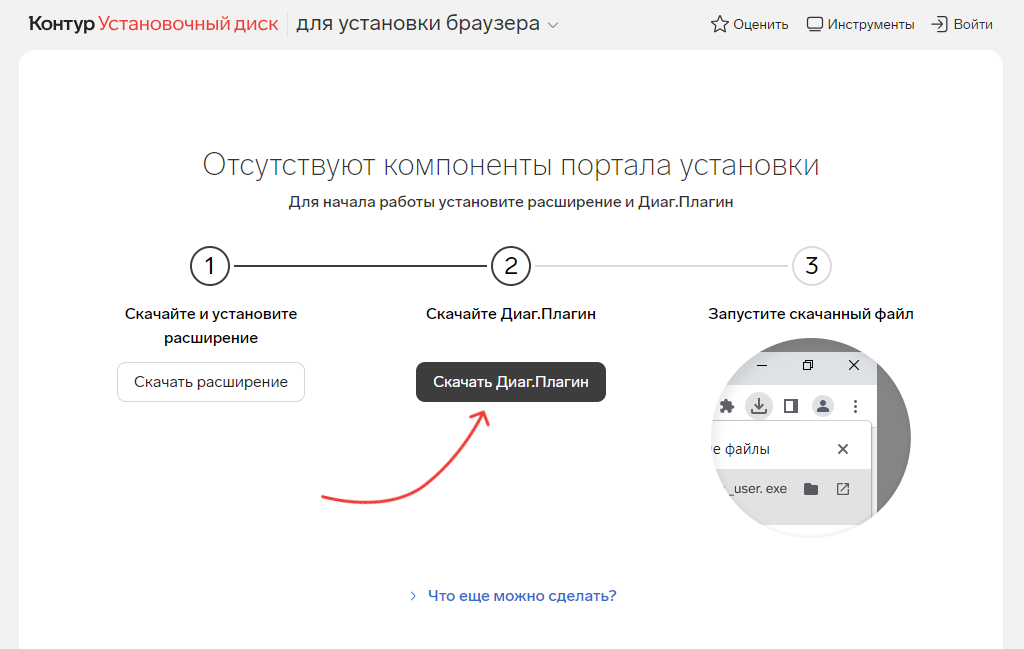Open the Установочный диск home link
This screenshot has height=649, width=1024.
(x=188, y=24)
